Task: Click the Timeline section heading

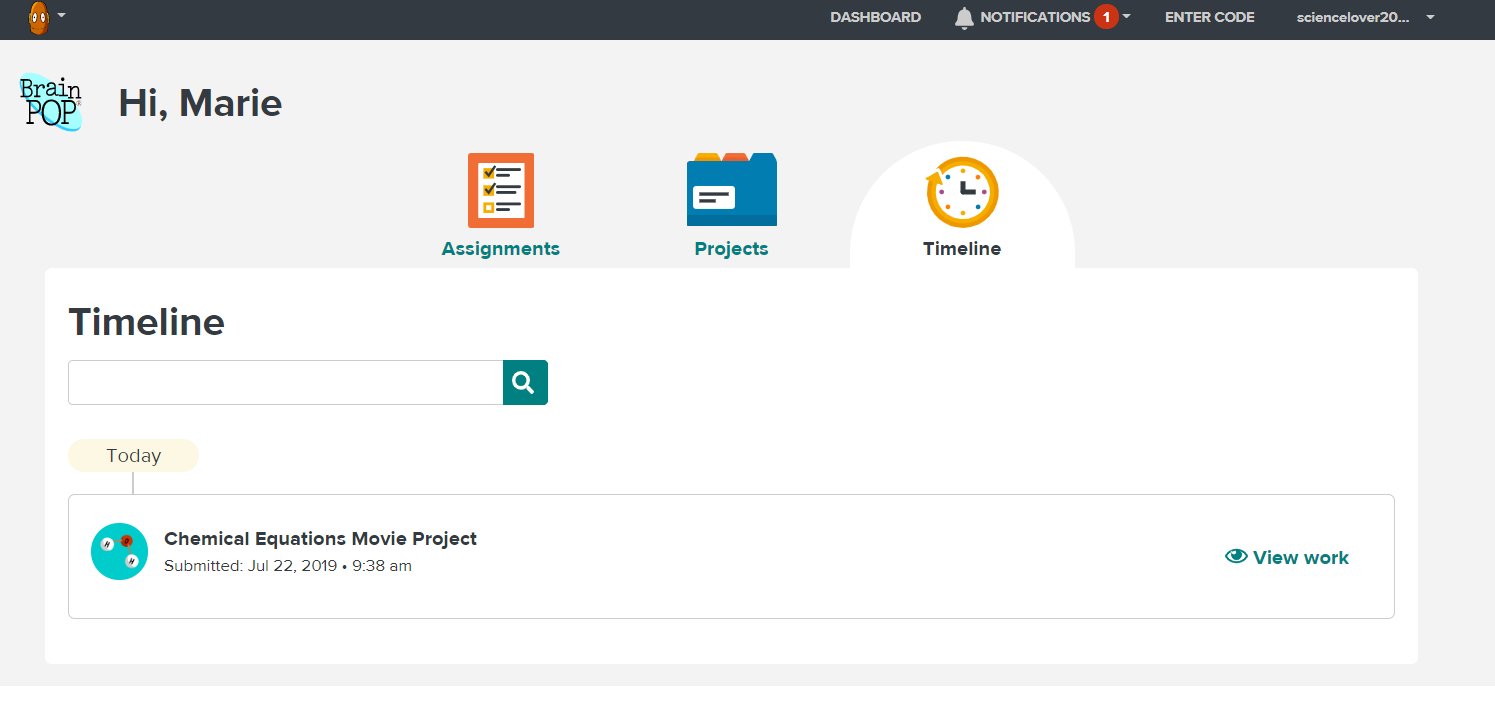Action: (x=146, y=322)
